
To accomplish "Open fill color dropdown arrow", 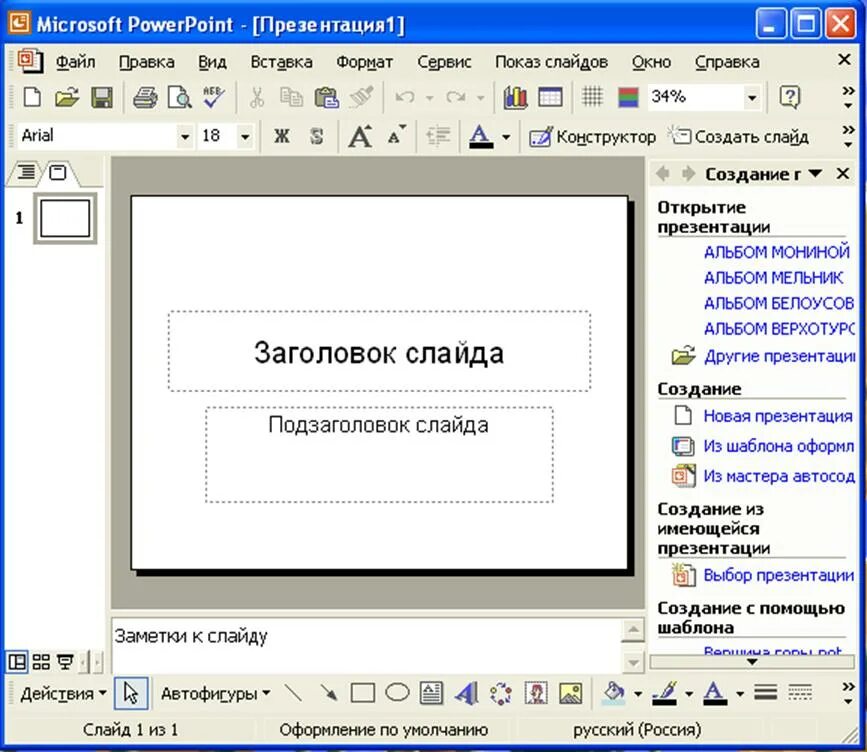I will click(x=638, y=693).
